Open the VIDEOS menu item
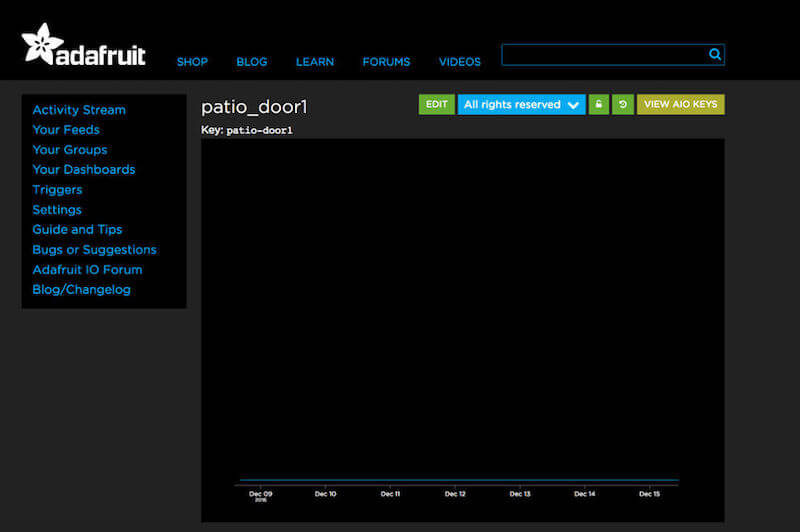Screen dimensions: 800x532 [x=460, y=62]
